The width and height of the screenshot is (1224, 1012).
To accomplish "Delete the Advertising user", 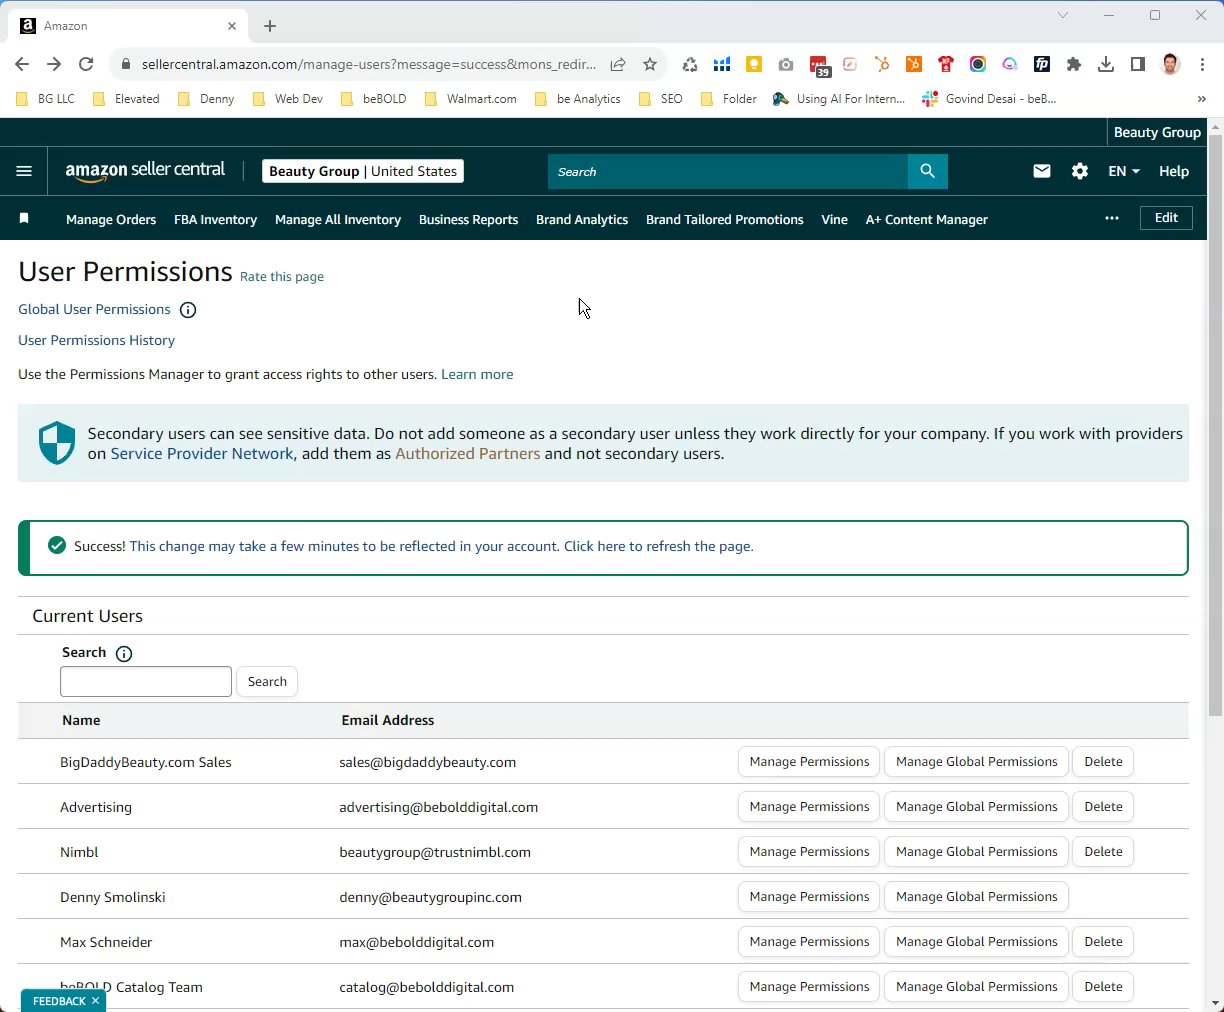I will click(x=1103, y=807).
